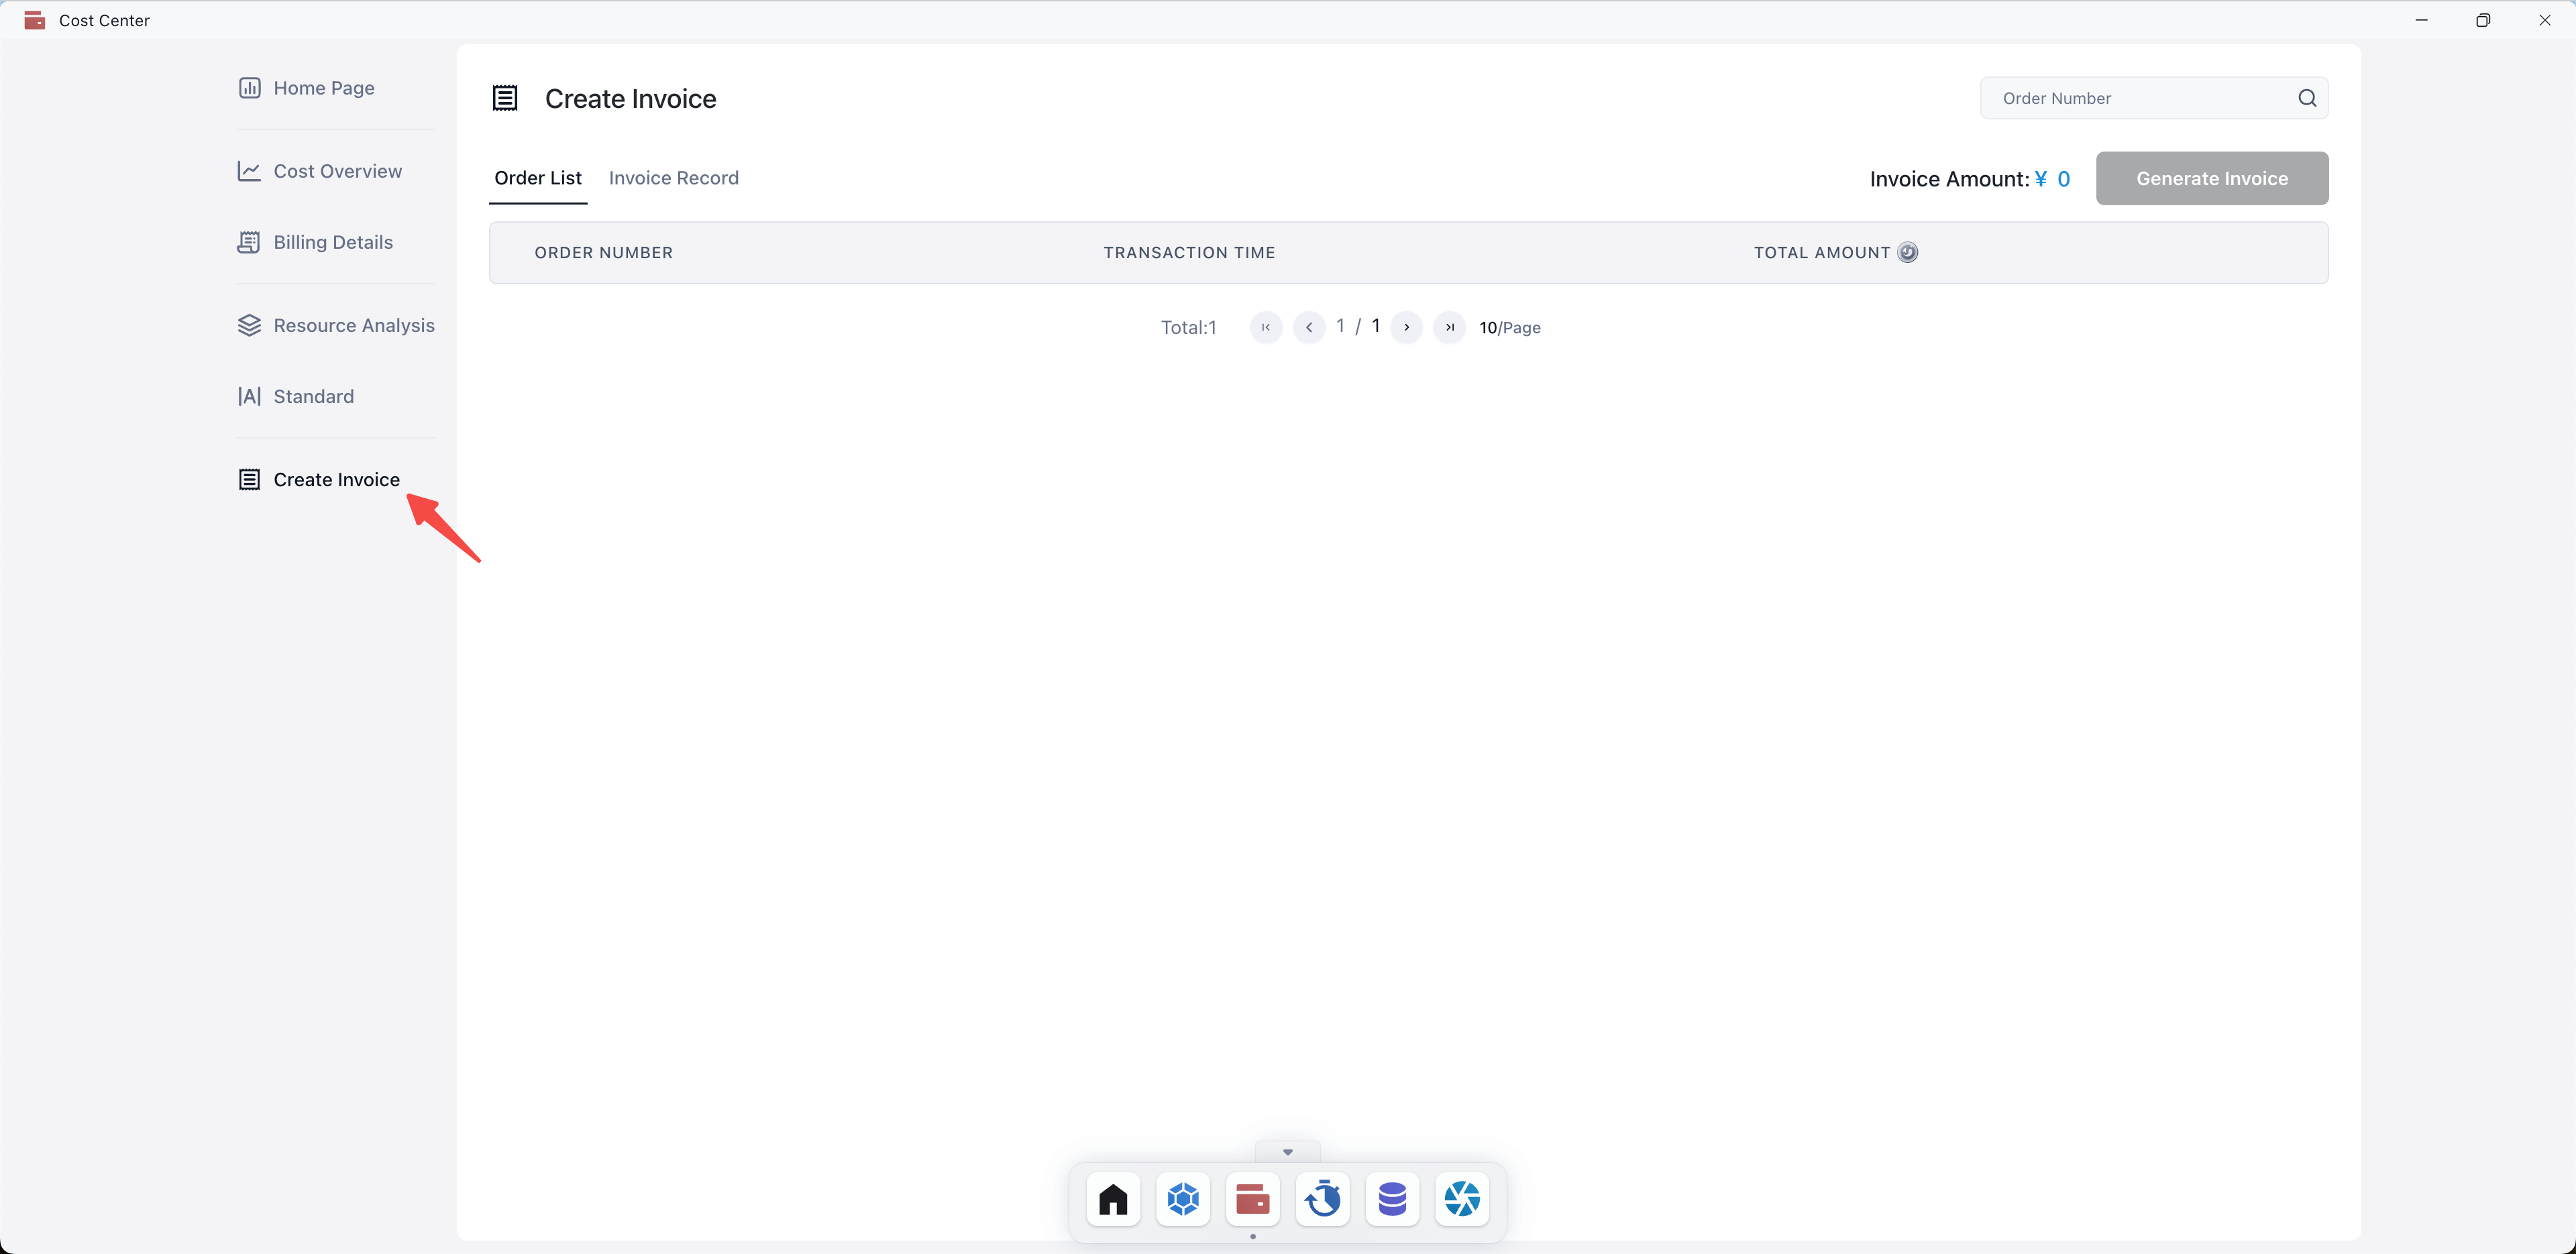Launch the blue aperture dock icon
The image size is (2576, 1254).
(x=1462, y=1198)
